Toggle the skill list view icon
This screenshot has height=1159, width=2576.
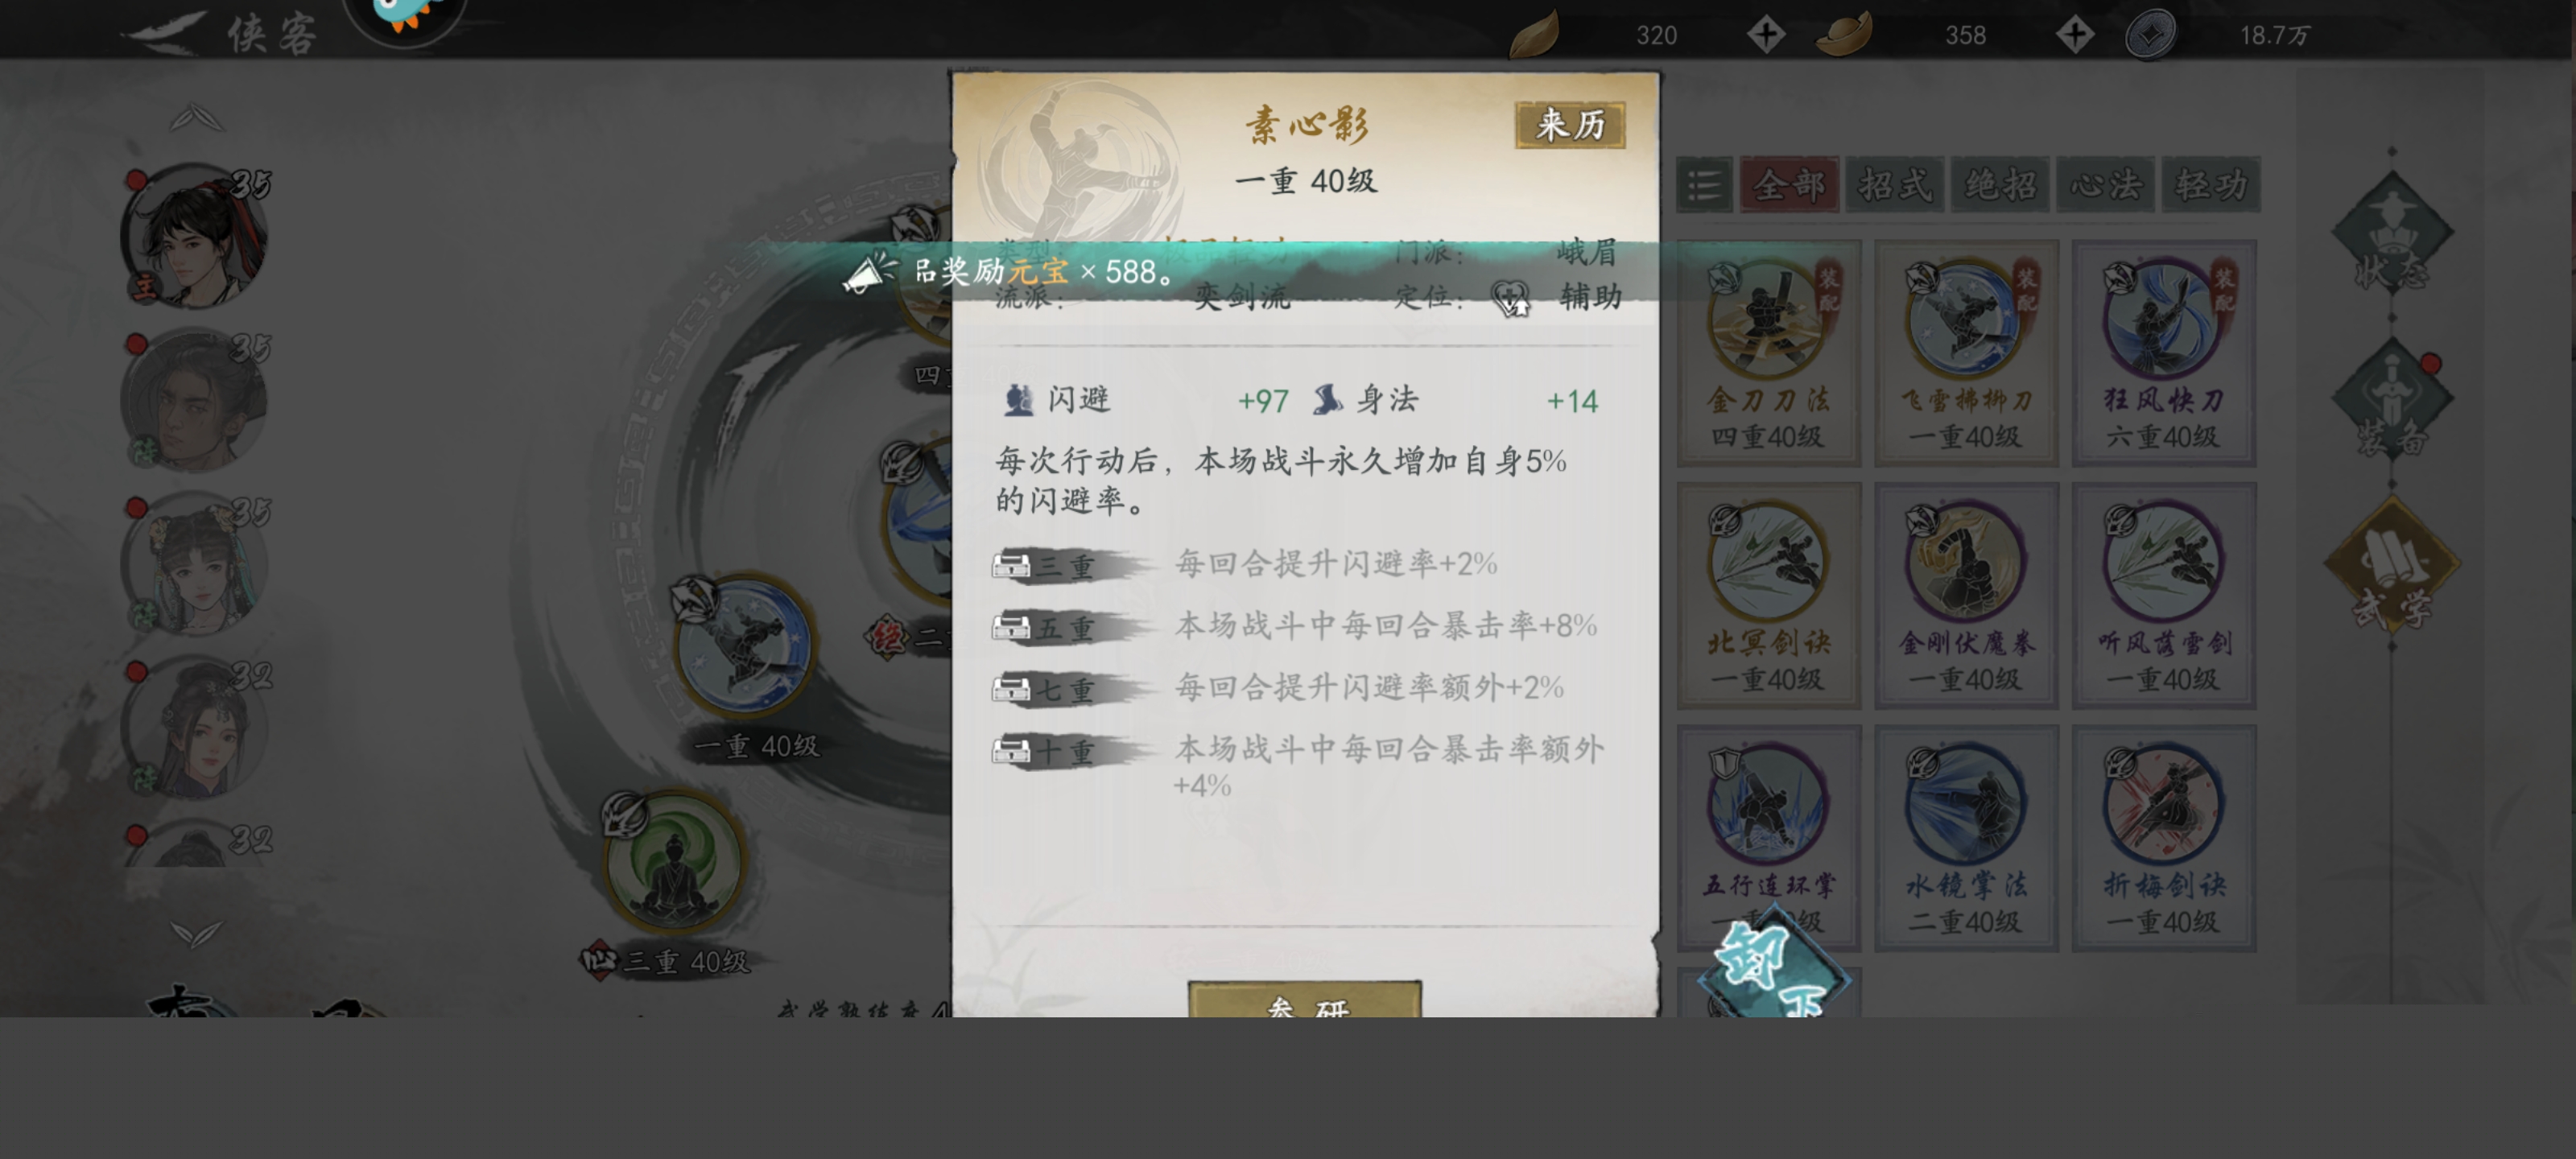[x=1704, y=185]
